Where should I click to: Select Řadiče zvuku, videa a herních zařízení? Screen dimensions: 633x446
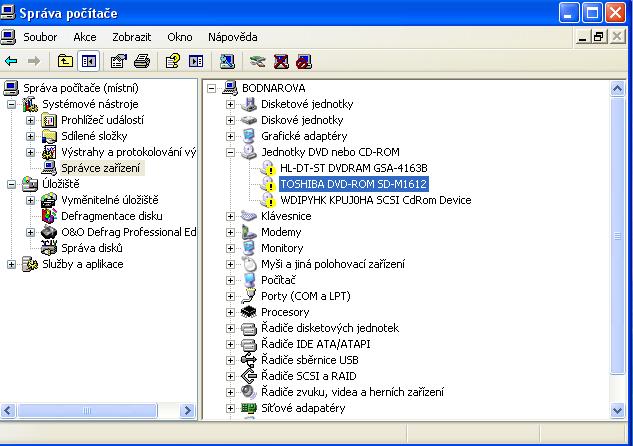(x=352, y=392)
